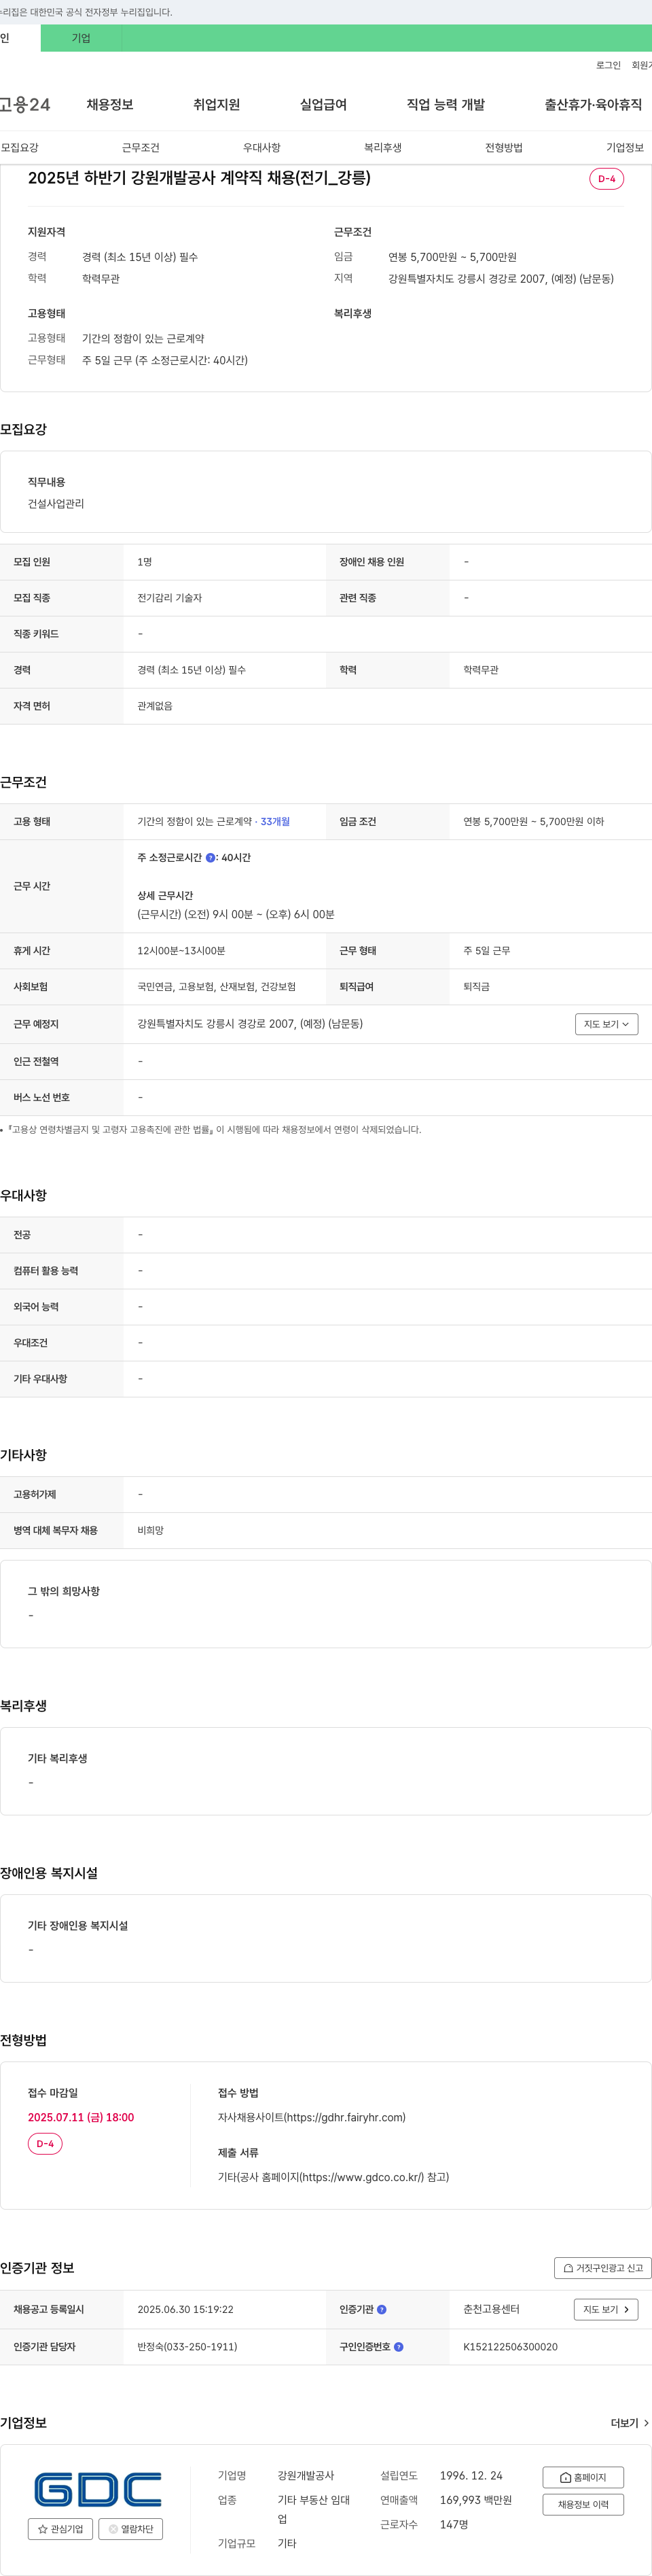Click the 구인인증번호 K152122506300020 value
The width and height of the screenshot is (652, 2576).
tap(510, 2347)
